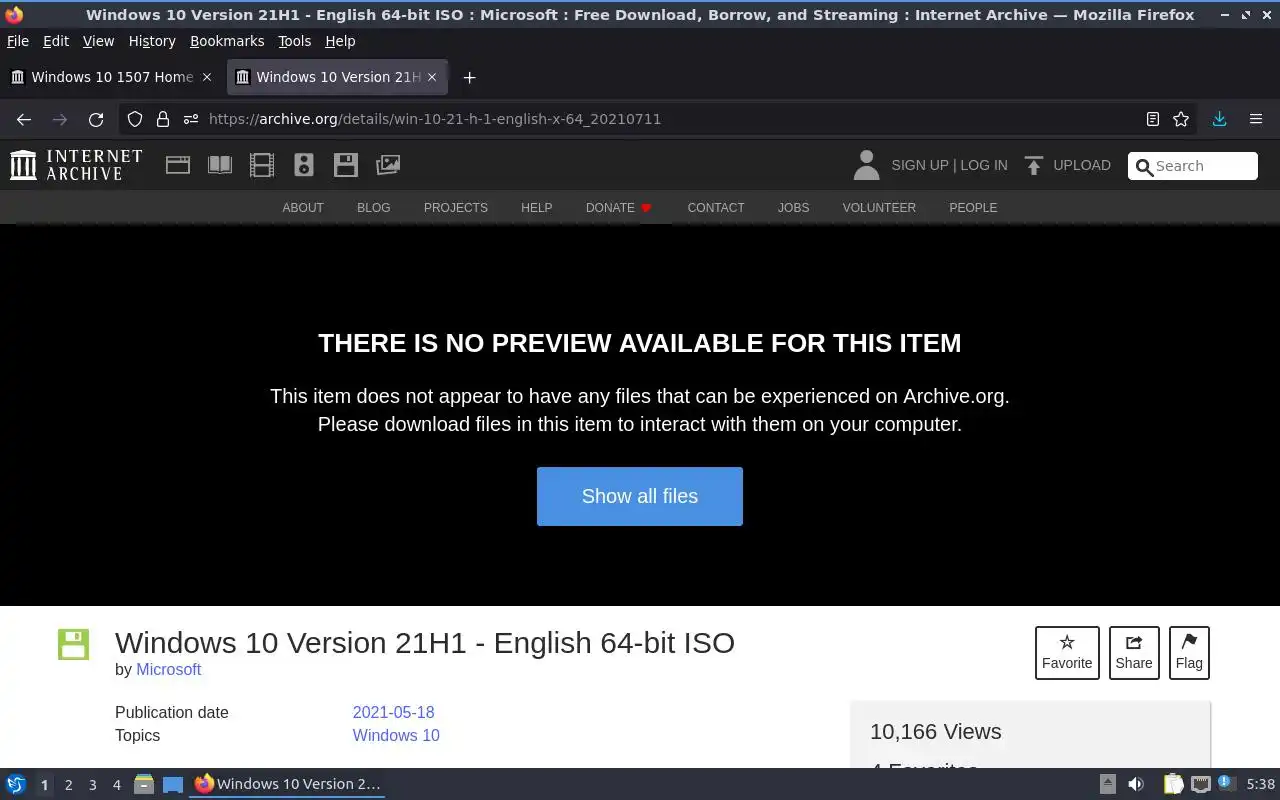The image size is (1280, 800).
Task: Focus the Internet Archive search field
Action: 1193,166
